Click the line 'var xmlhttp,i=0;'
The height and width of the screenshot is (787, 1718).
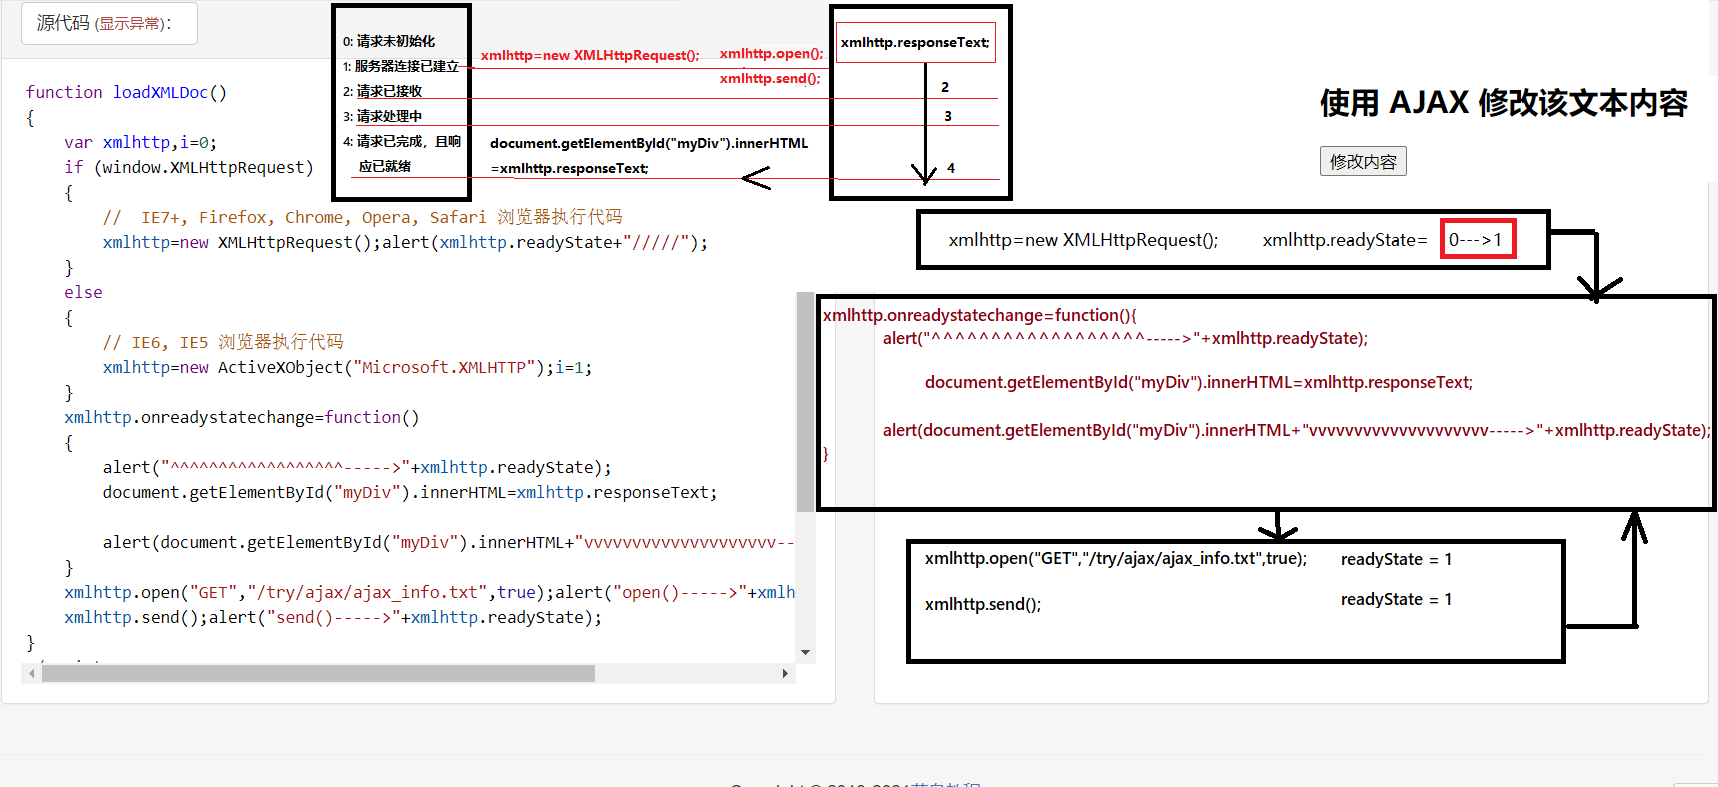(140, 142)
